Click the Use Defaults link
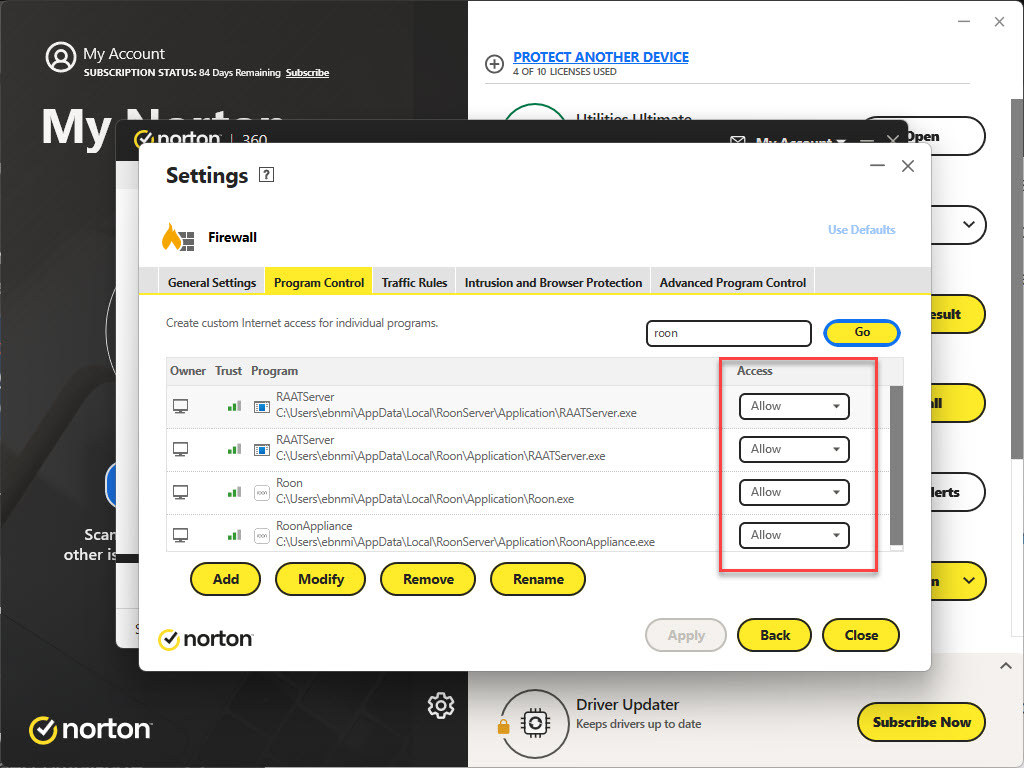This screenshot has height=768, width=1024. pyautogui.click(x=861, y=230)
